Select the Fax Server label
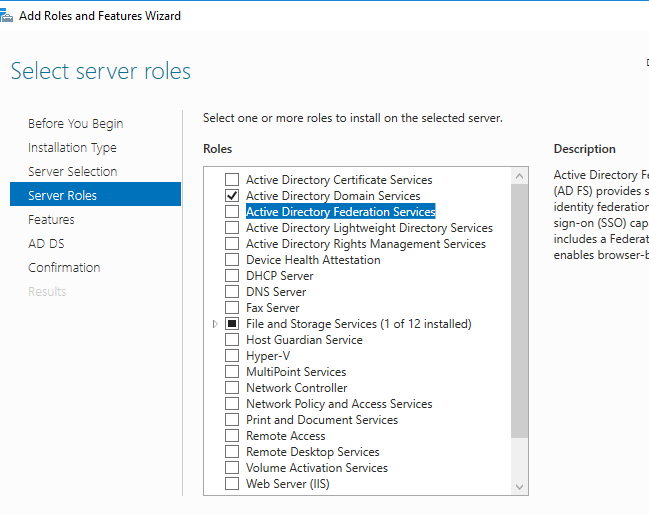This screenshot has width=649, height=515. (x=273, y=308)
